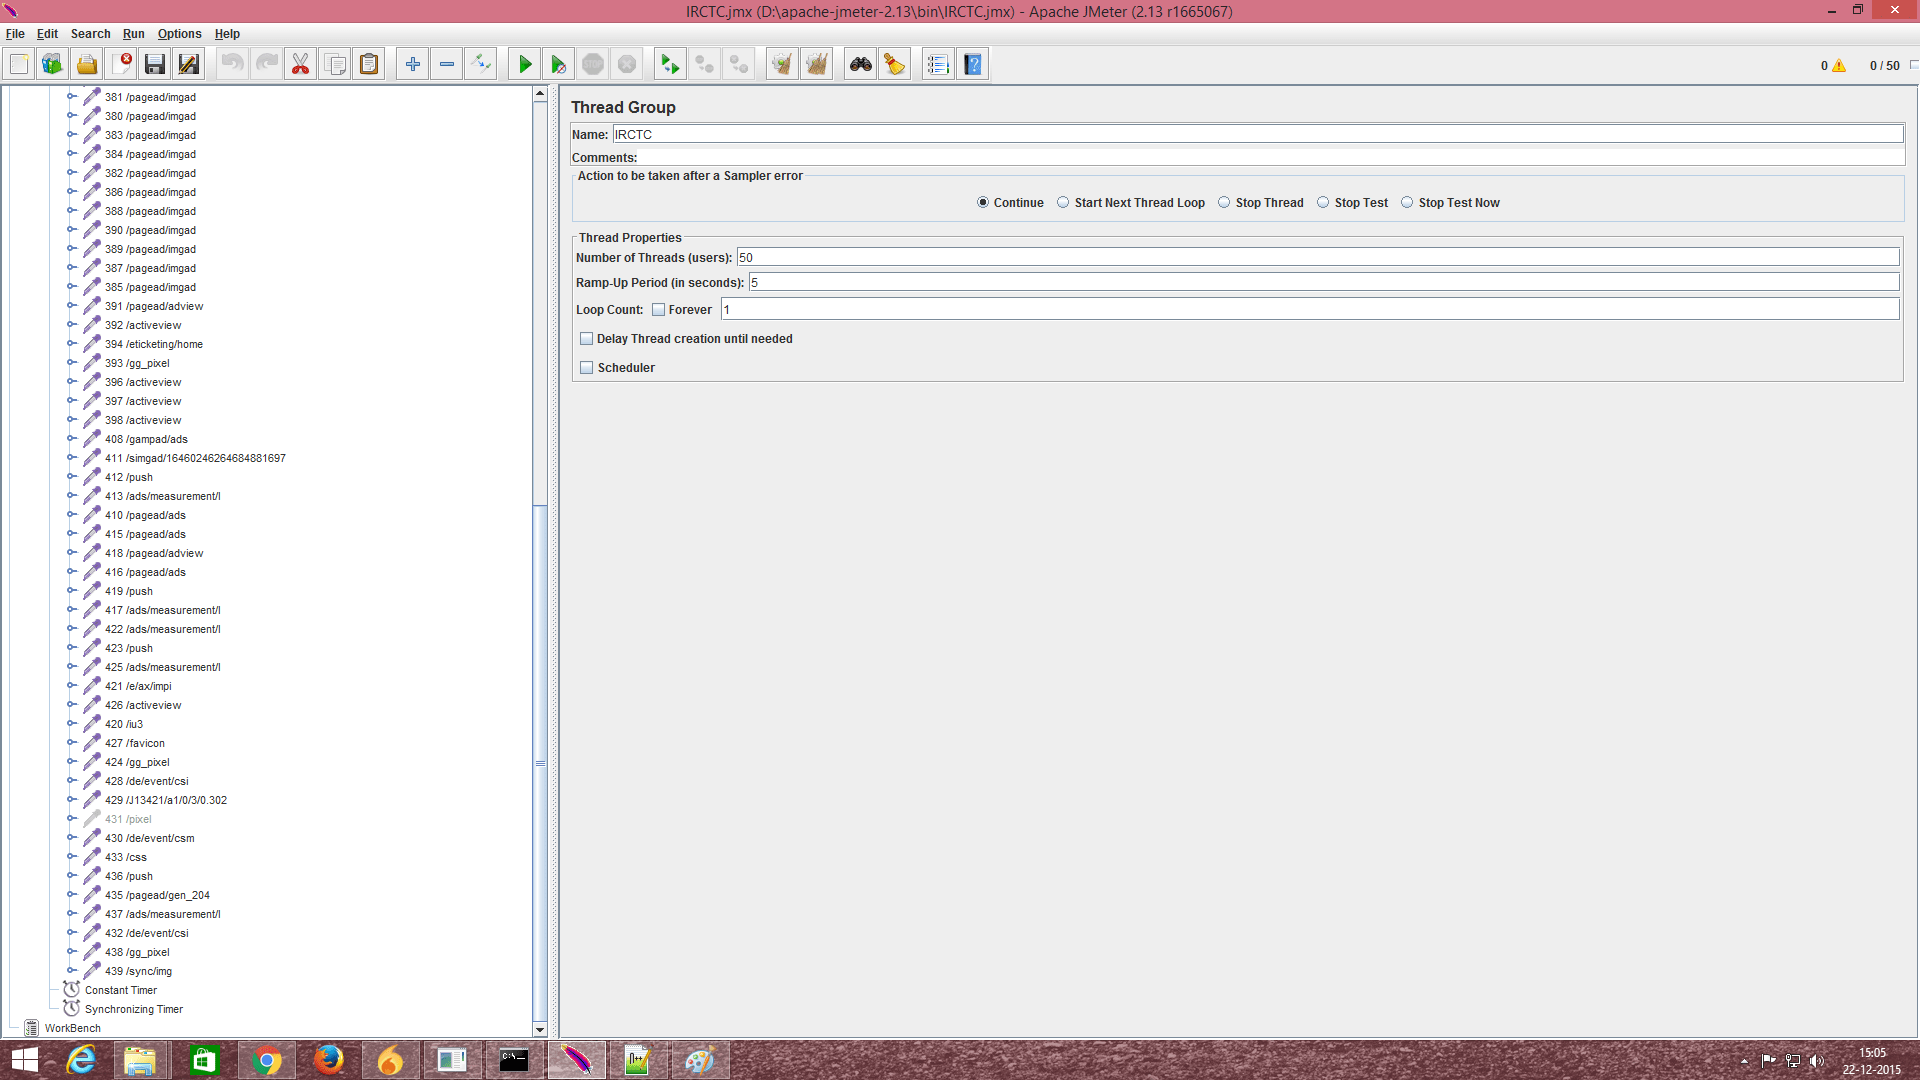The width and height of the screenshot is (1920, 1080).
Task: Open the Help menu
Action: coord(227,34)
